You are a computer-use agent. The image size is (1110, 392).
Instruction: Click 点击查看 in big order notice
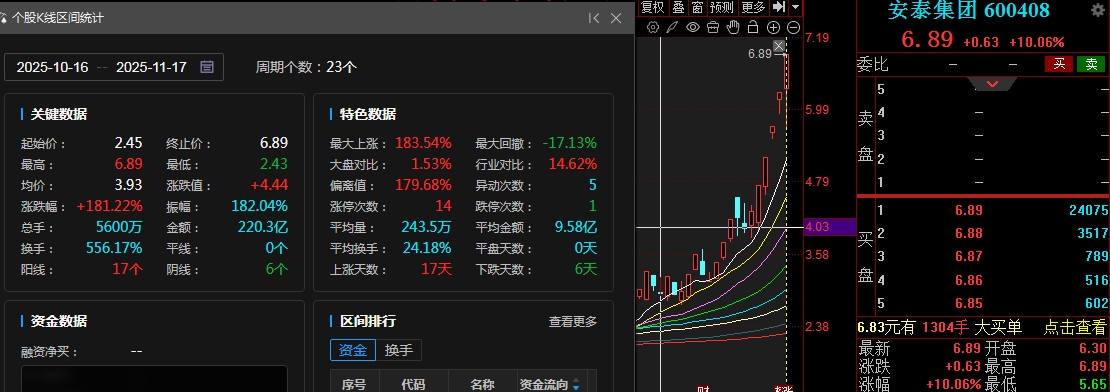(1074, 327)
